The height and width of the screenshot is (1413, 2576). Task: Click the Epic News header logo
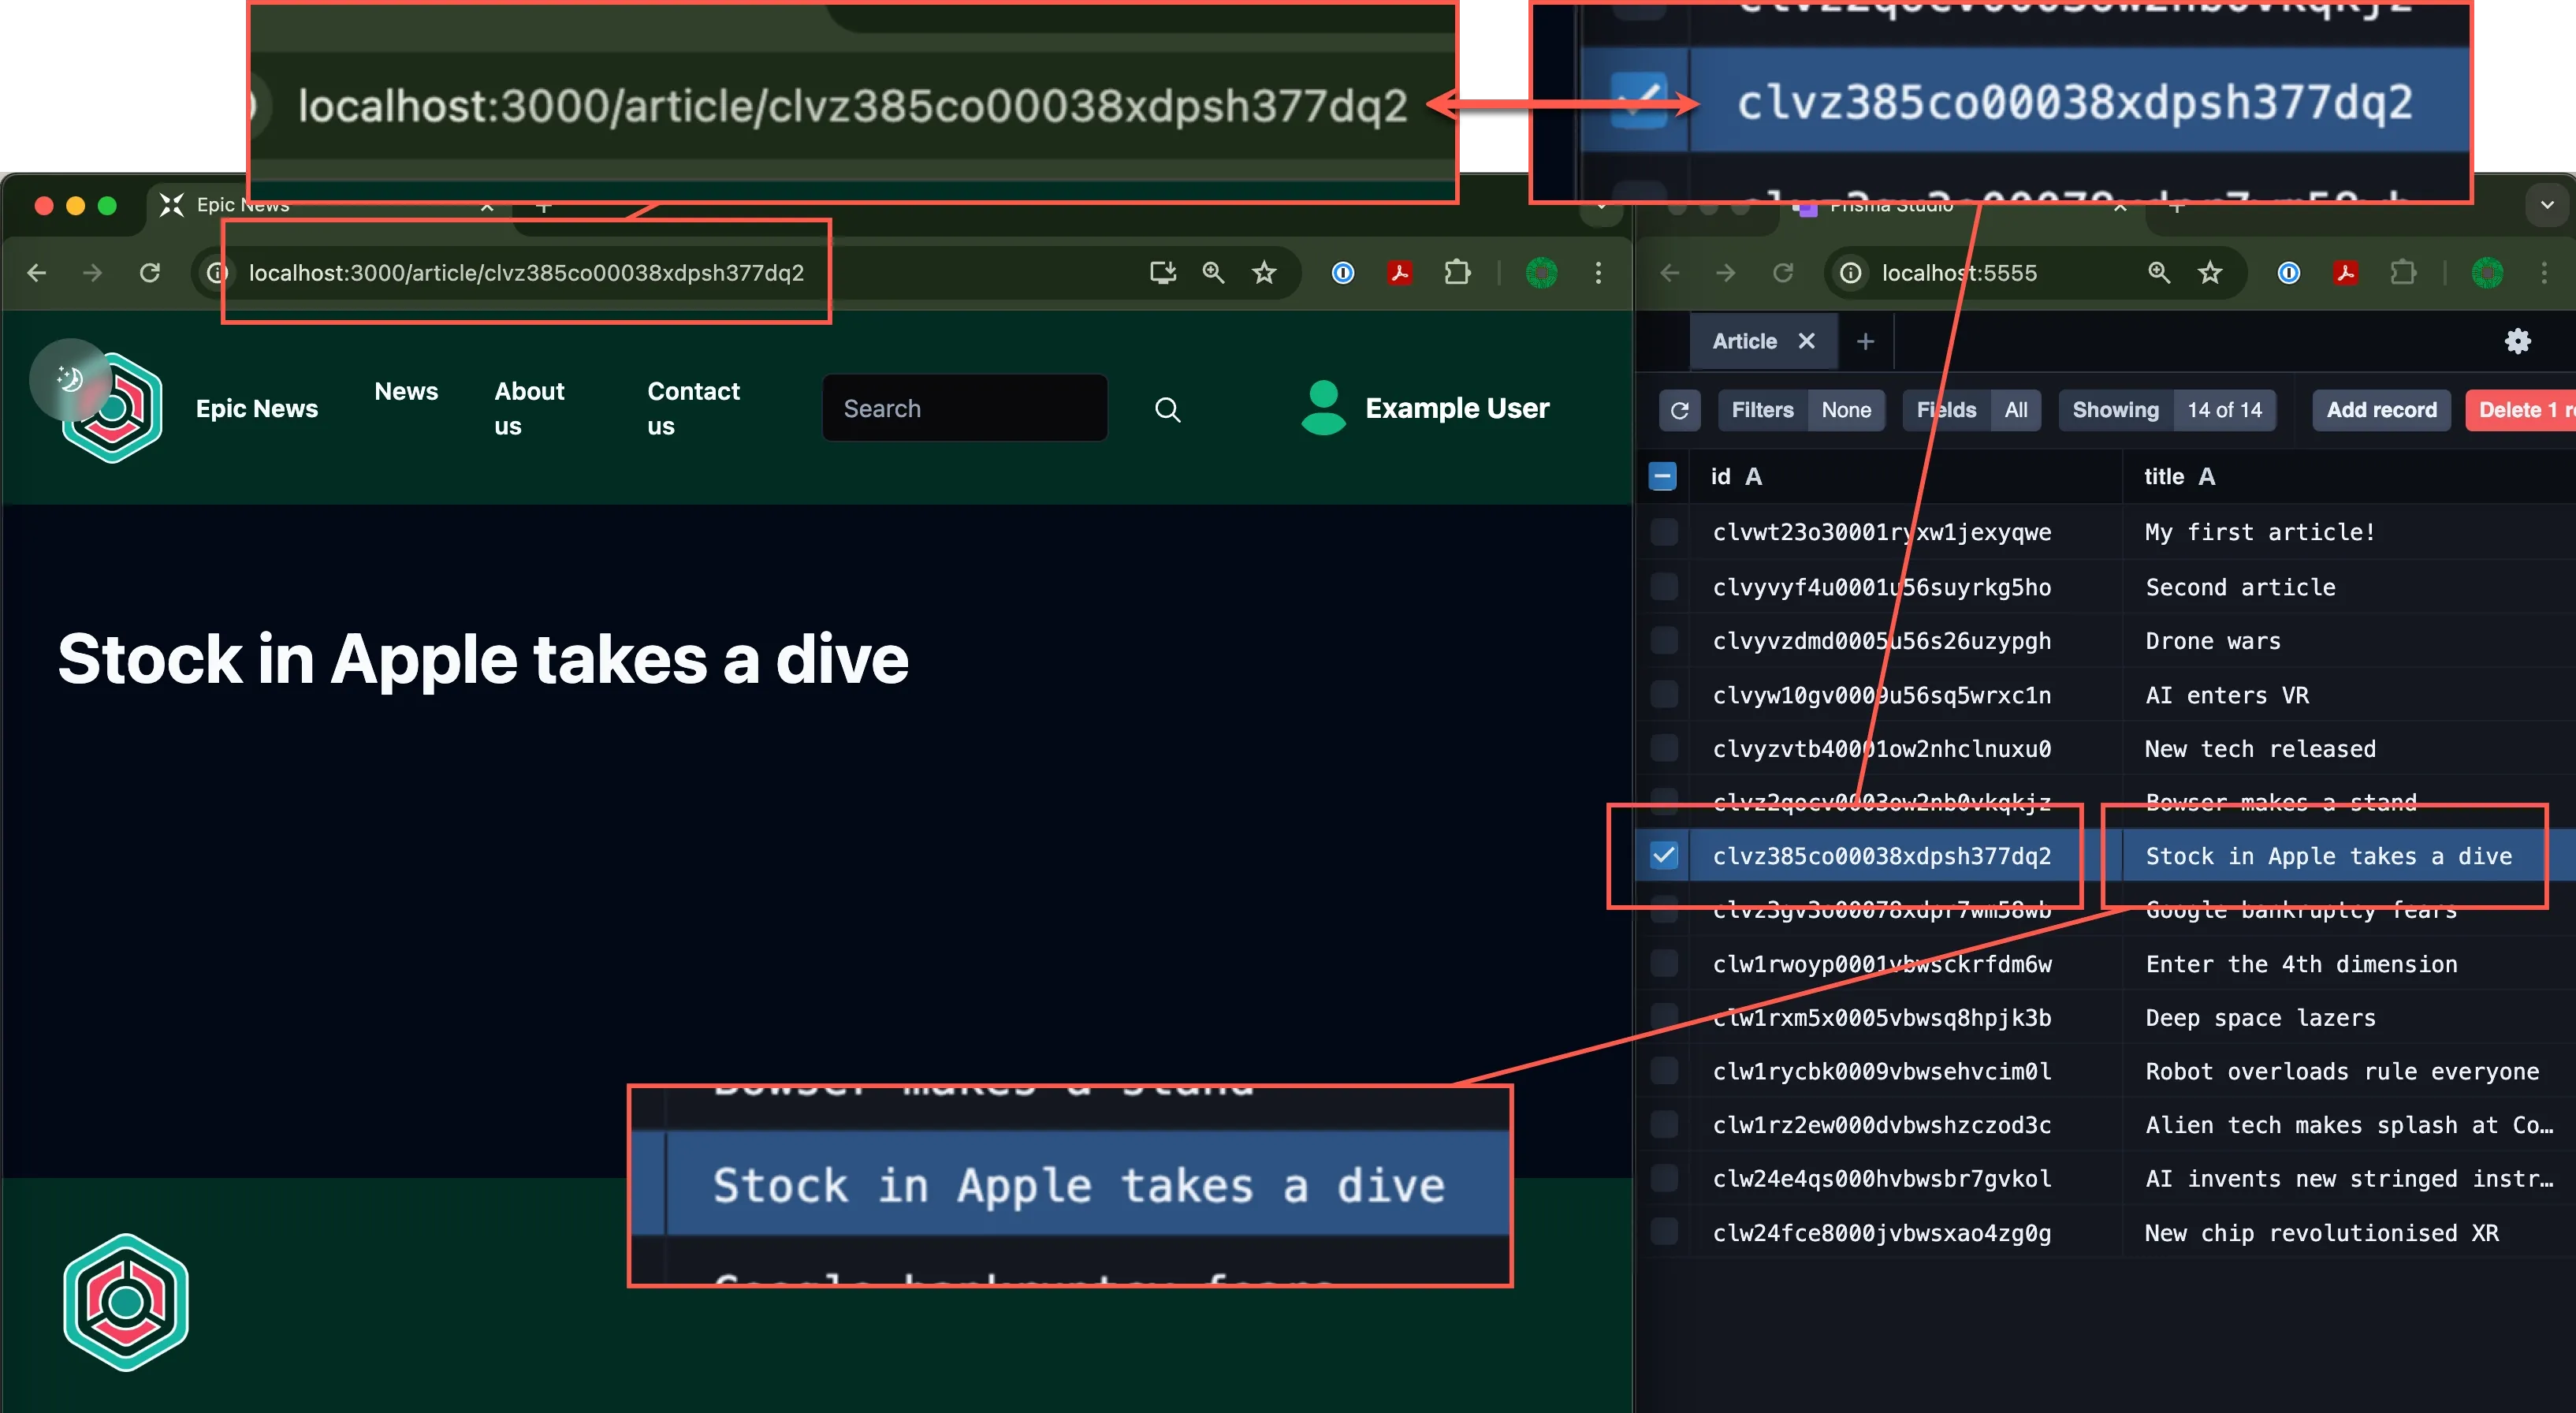(x=112, y=408)
